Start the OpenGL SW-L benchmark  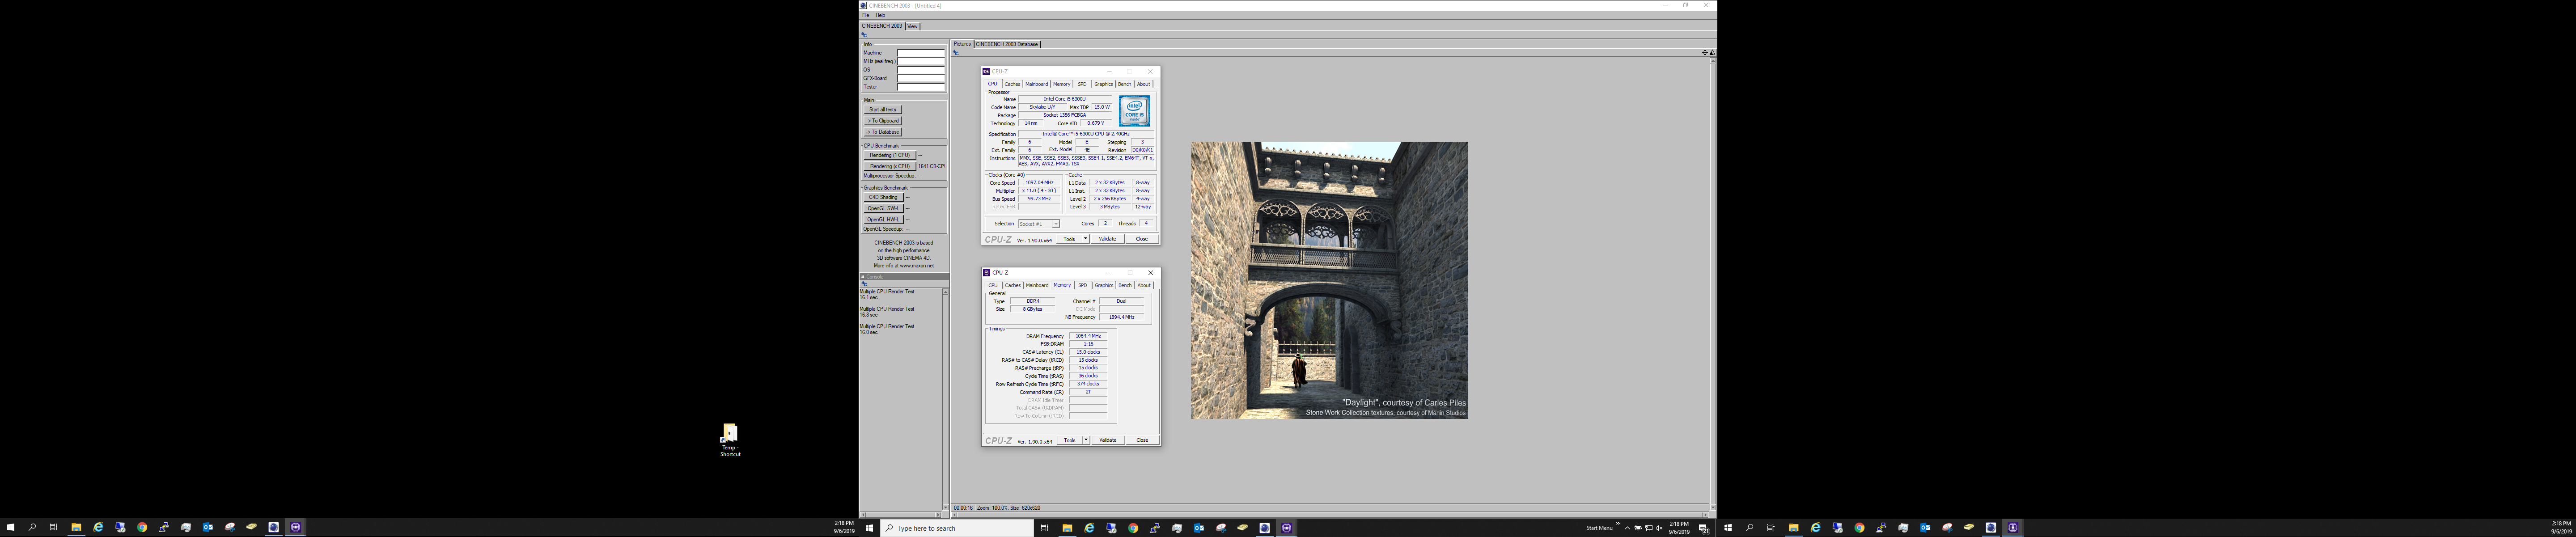[884, 208]
